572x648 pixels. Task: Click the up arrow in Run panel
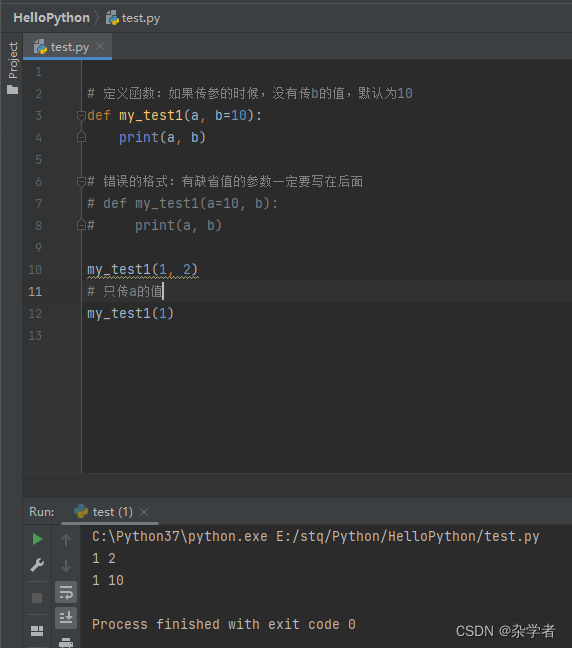pos(66,540)
